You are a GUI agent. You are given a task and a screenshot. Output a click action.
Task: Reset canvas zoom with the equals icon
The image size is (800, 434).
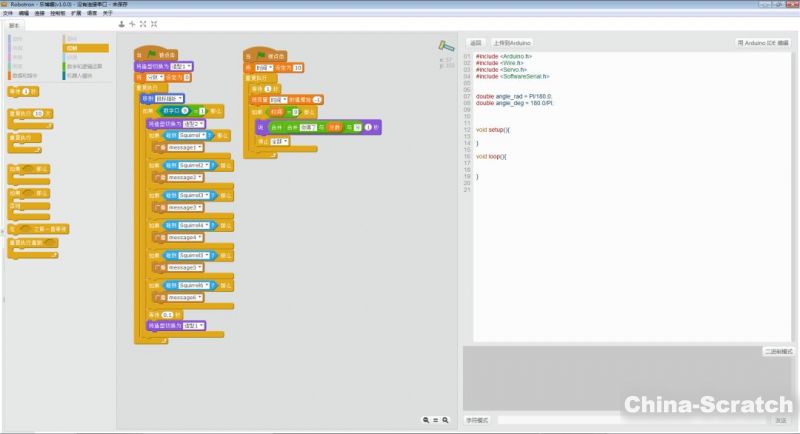point(436,420)
